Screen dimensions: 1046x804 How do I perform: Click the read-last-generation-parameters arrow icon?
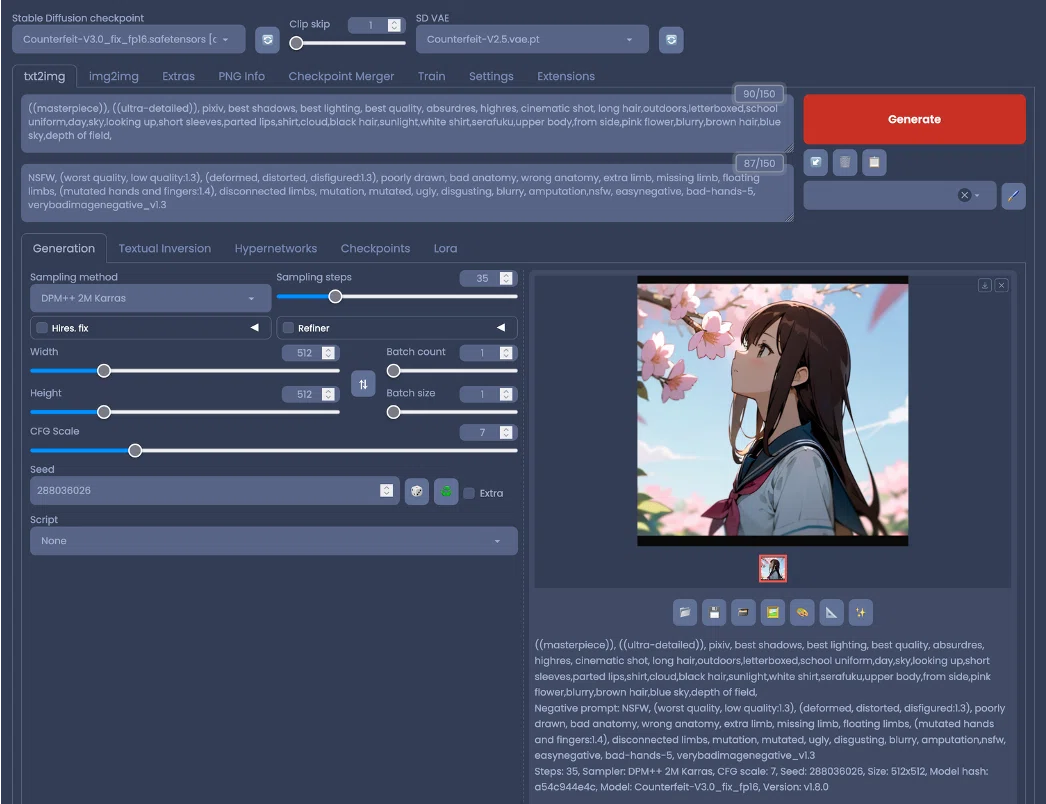(815, 162)
